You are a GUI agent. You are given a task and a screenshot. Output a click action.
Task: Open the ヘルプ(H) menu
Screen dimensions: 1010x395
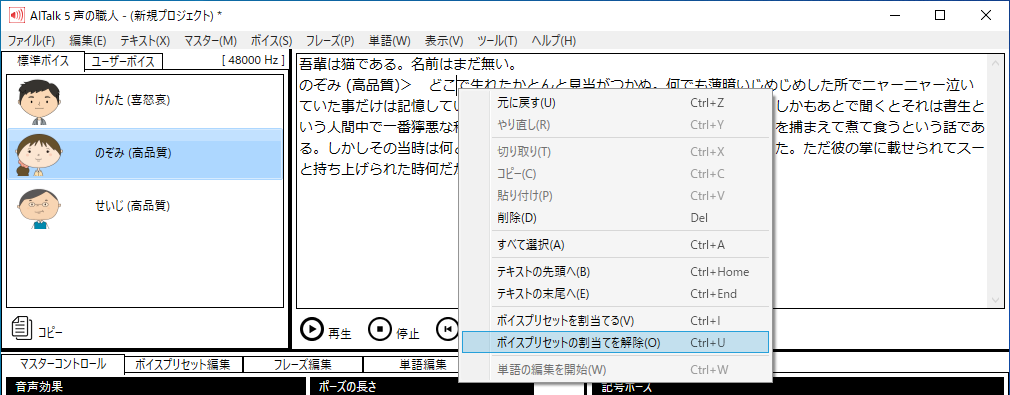(x=553, y=41)
